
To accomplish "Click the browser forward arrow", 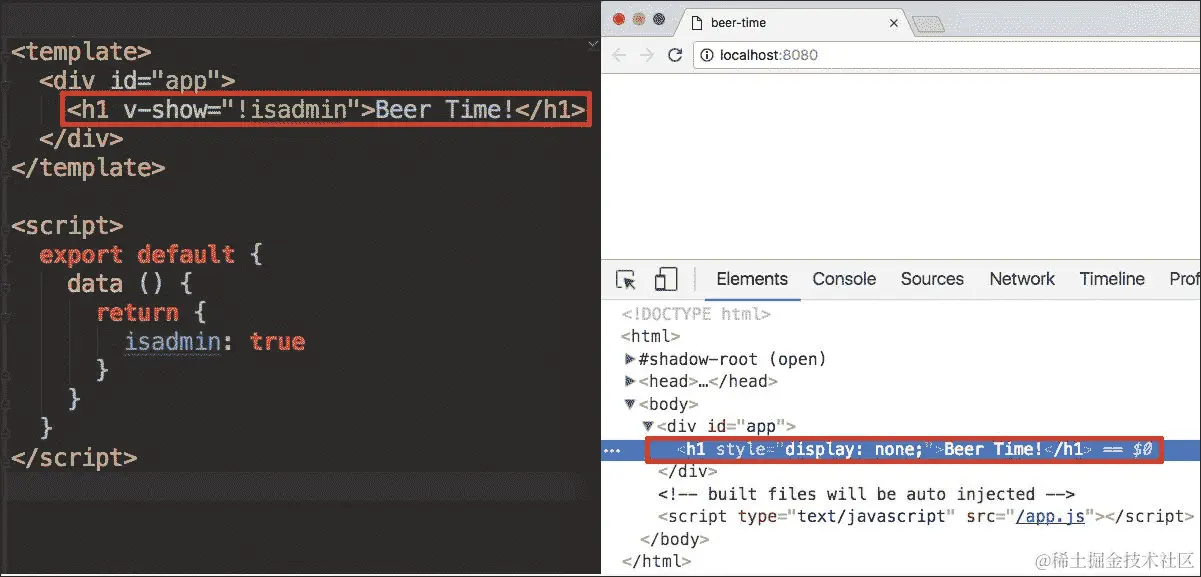I will [647, 55].
